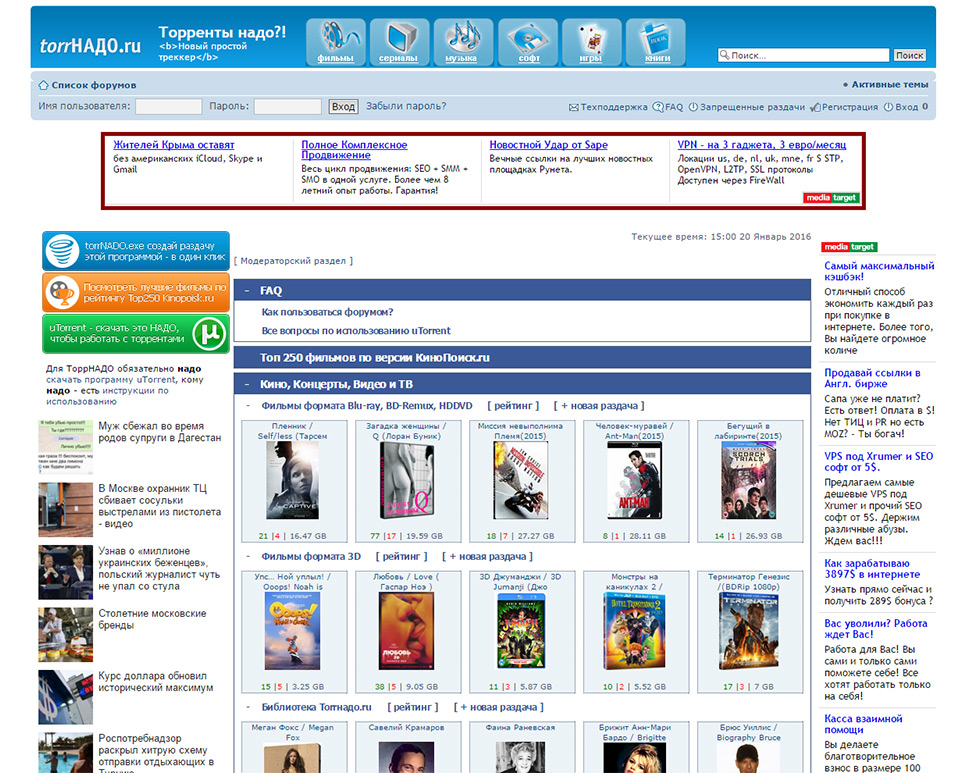Open the Упс... Ной уплыл! poster
Screen dimensions: 958x773
[x=292, y=631]
